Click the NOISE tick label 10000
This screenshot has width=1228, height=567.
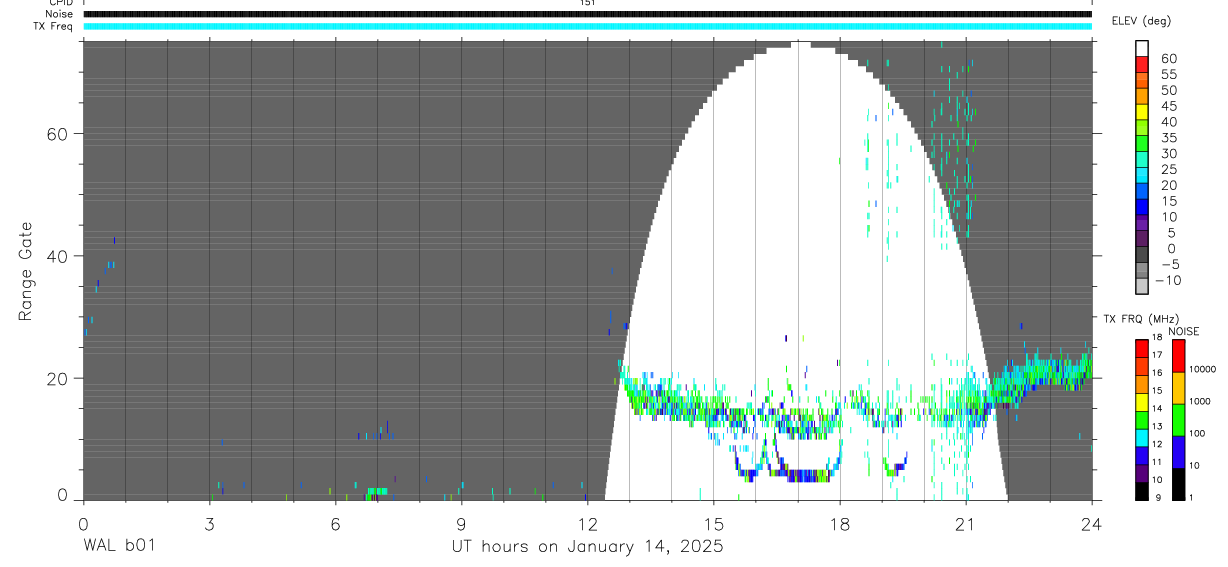click(x=1203, y=369)
